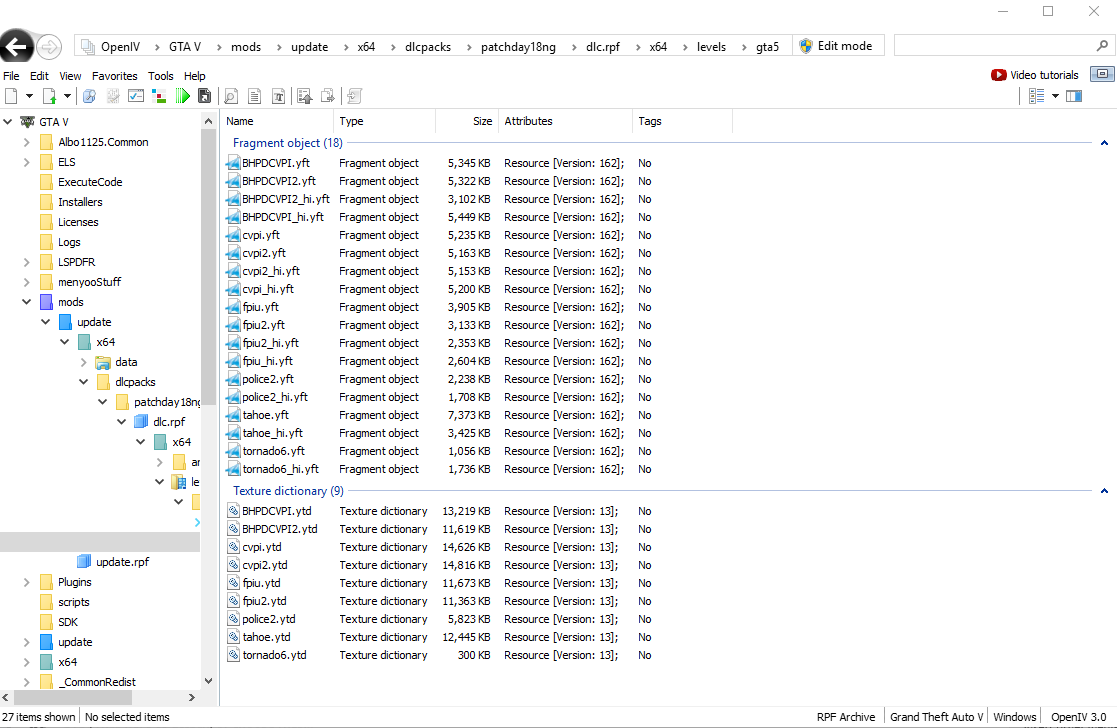Open the view mode dropdown arrow
The image size is (1117, 728).
1055,96
